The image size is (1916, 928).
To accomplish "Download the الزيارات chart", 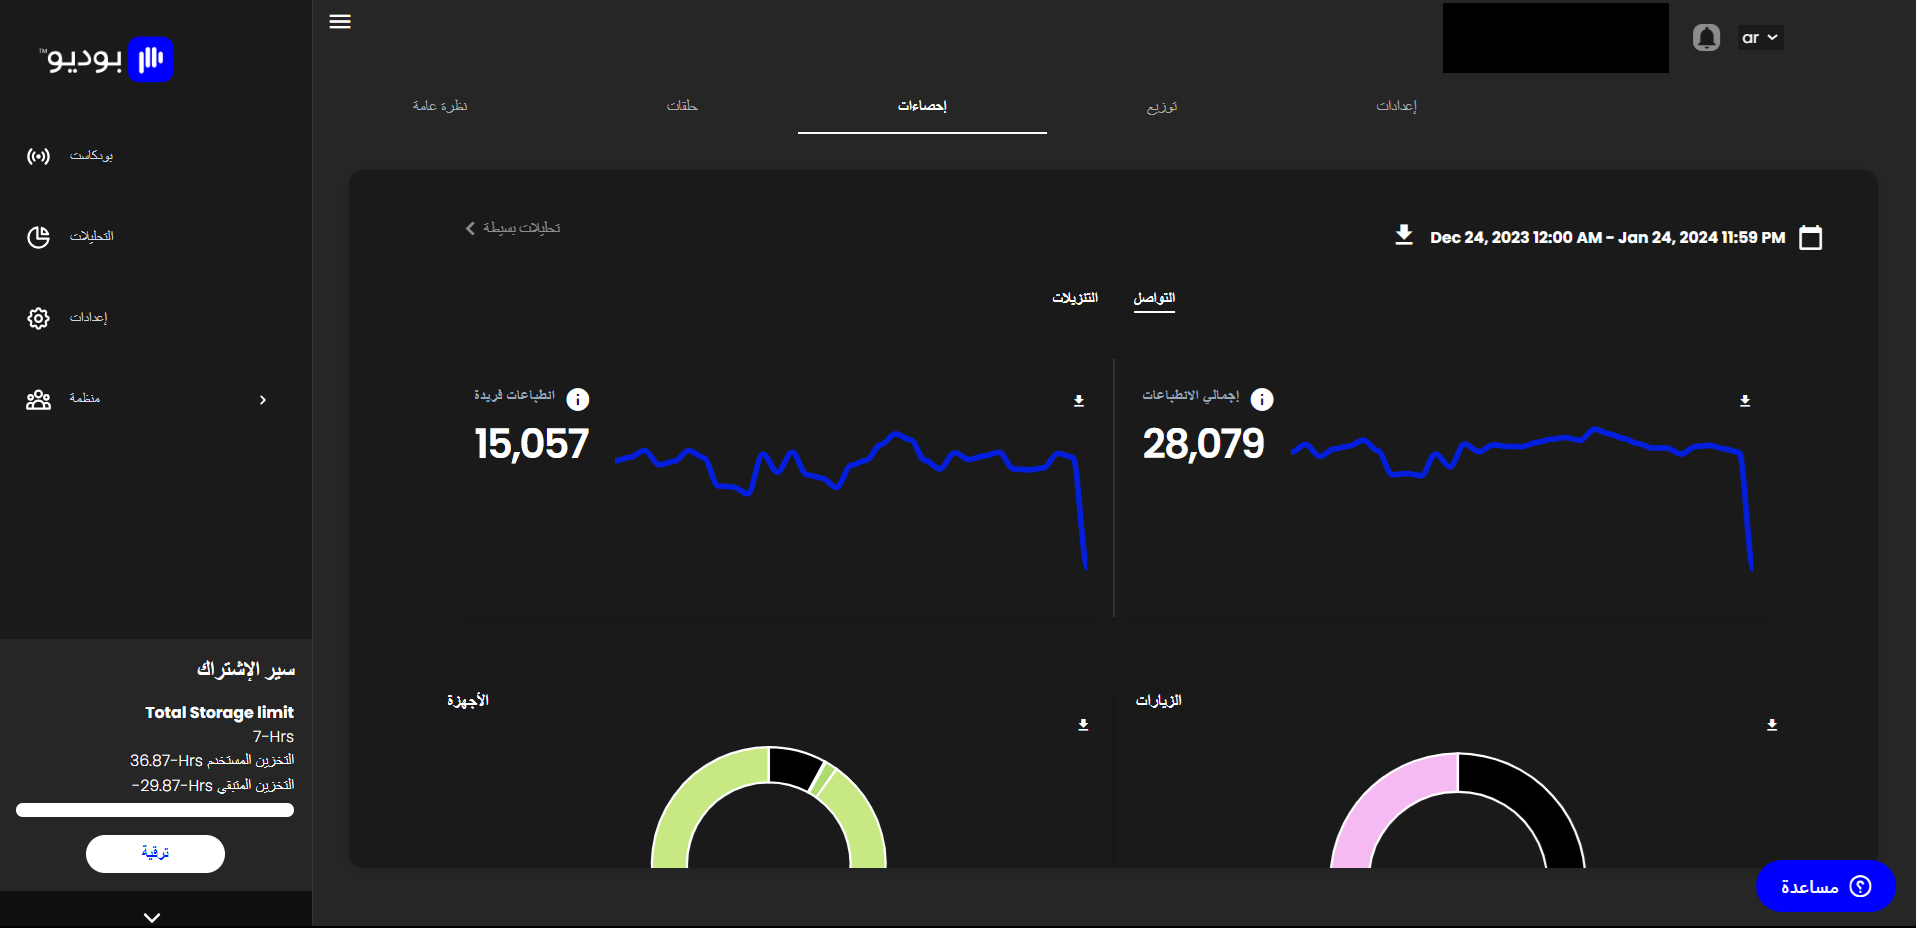I will coord(1772,725).
